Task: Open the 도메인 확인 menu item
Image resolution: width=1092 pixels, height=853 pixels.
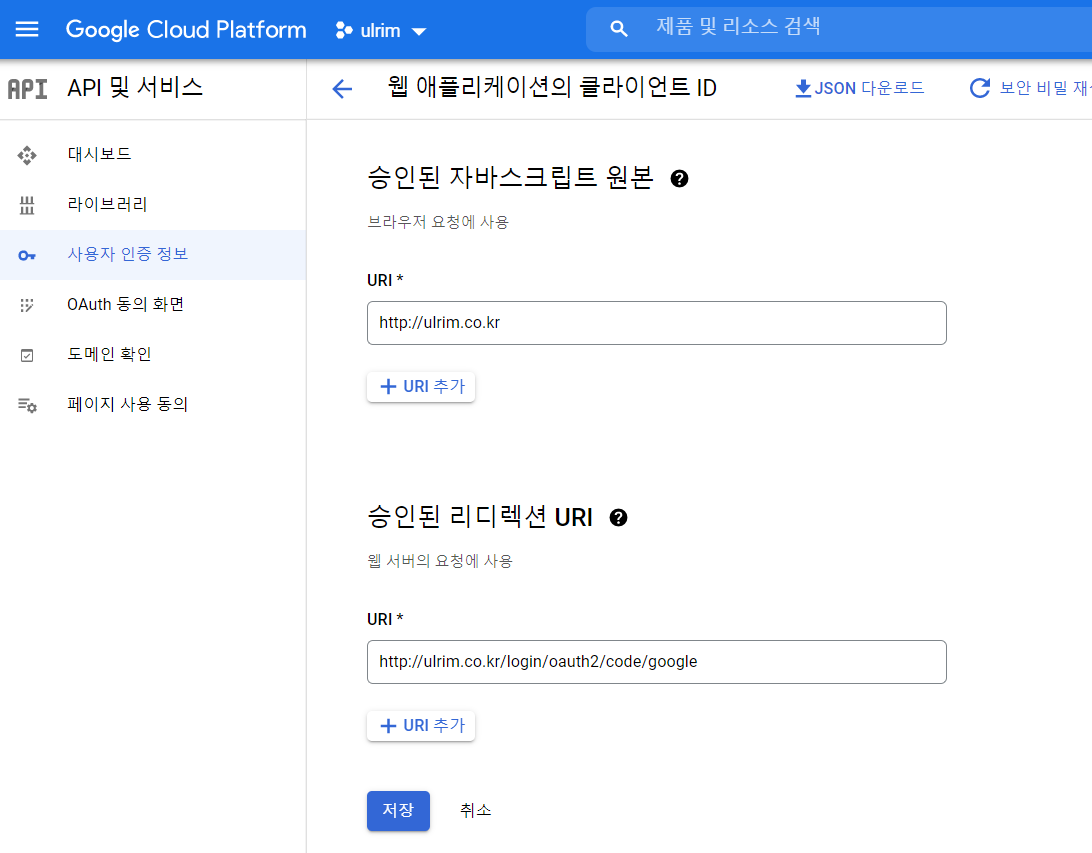Action: tap(153, 354)
